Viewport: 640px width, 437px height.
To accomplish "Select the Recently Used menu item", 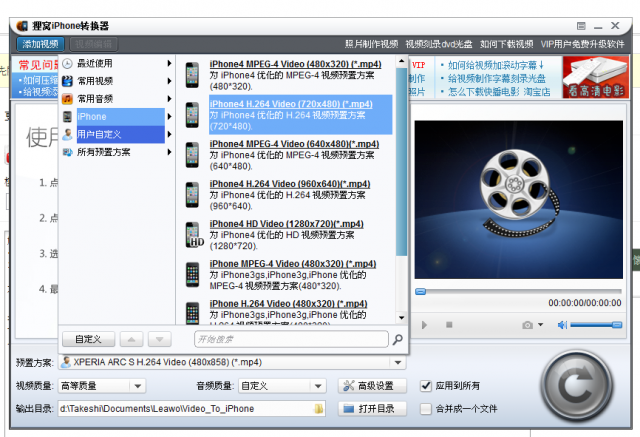I will click(117, 64).
